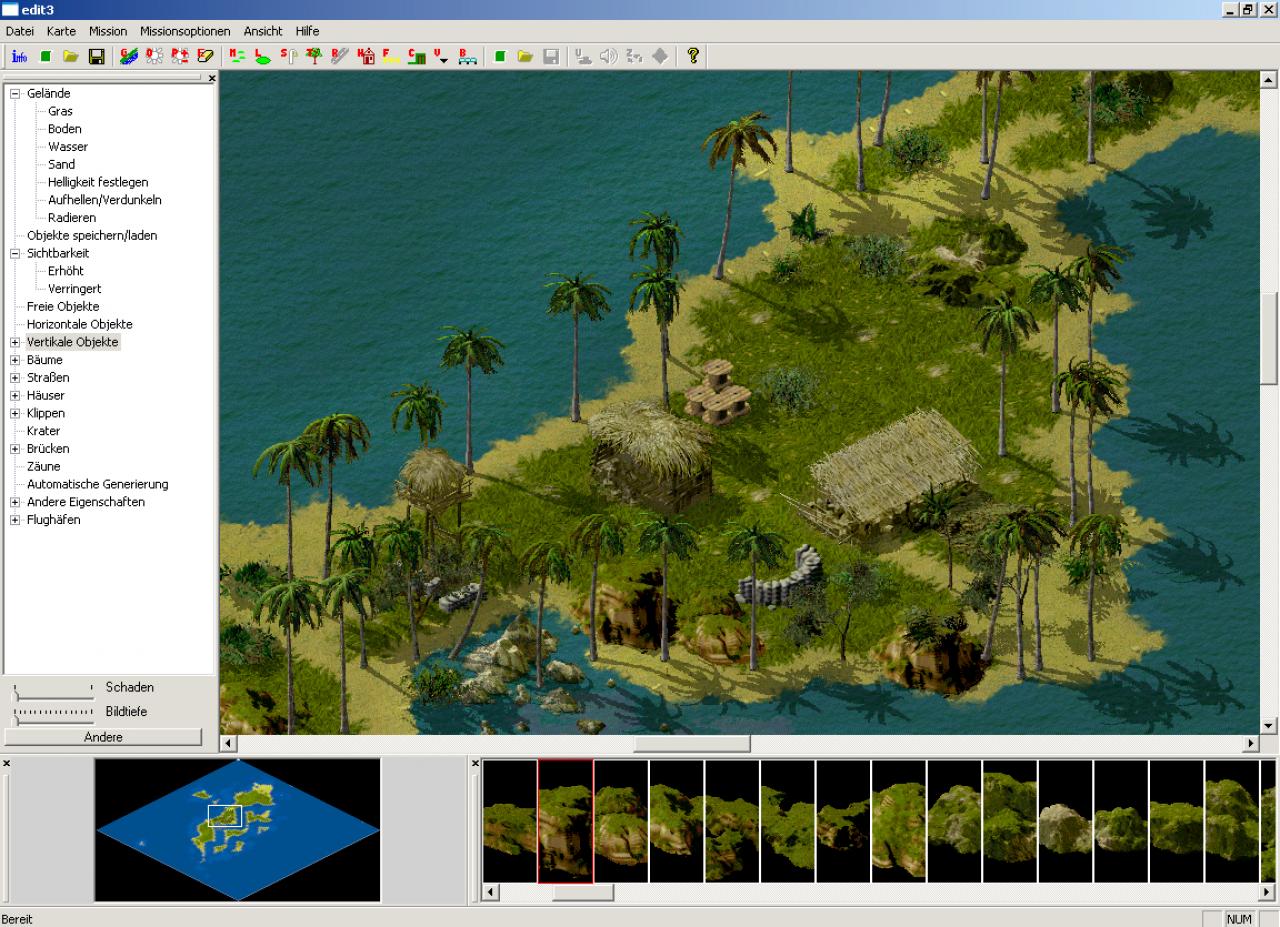Choose Helligkeit festlegen in the tree

98,183
